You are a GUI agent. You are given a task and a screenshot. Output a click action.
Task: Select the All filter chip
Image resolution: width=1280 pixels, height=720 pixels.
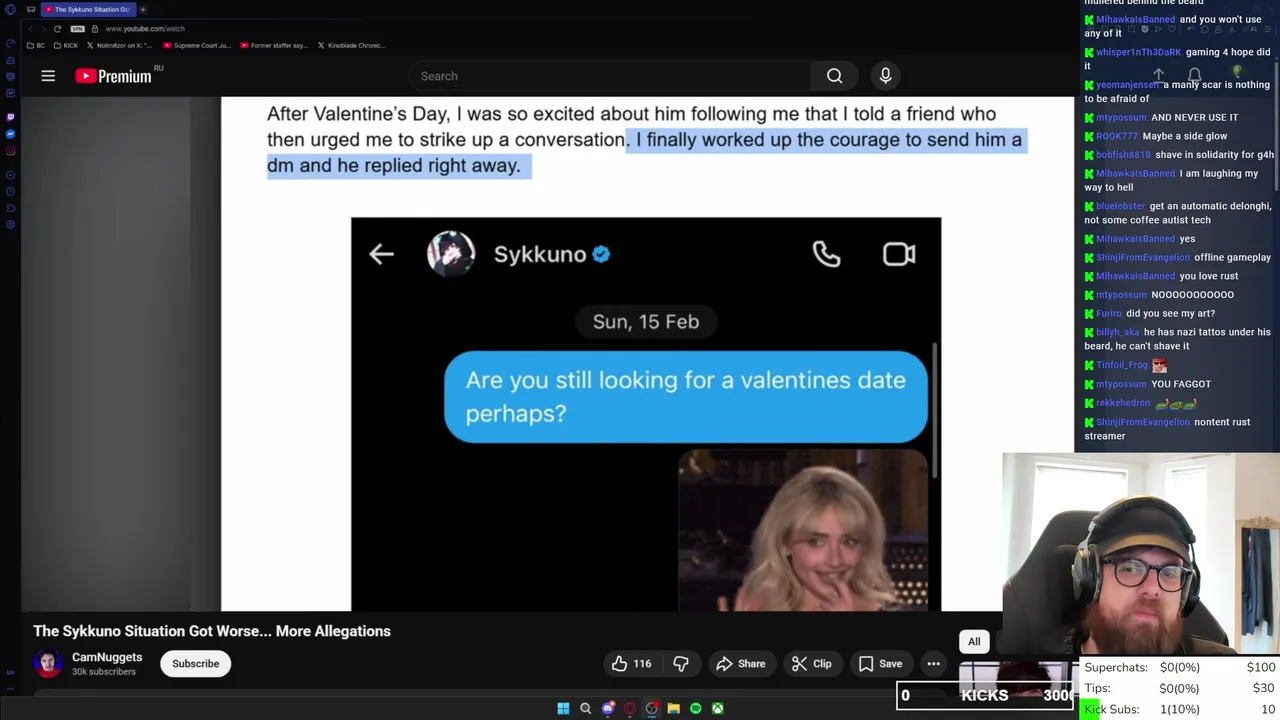974,642
